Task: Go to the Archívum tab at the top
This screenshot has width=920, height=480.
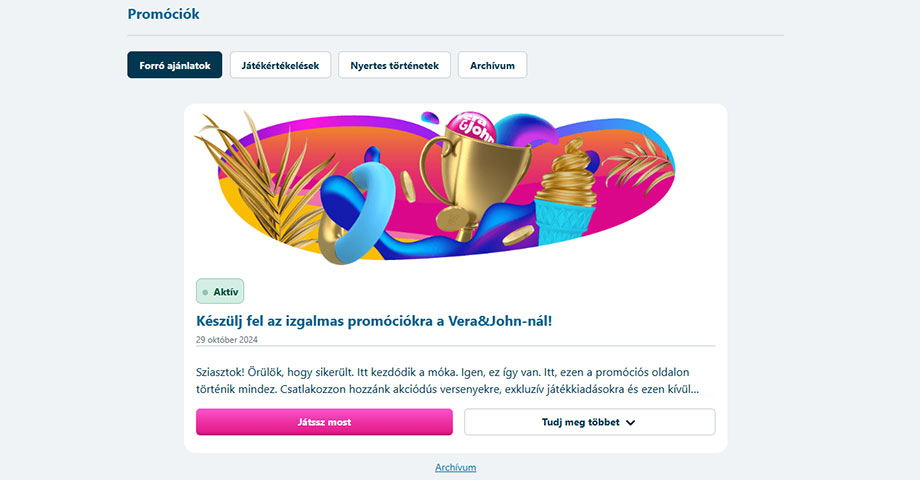Action: [x=492, y=65]
